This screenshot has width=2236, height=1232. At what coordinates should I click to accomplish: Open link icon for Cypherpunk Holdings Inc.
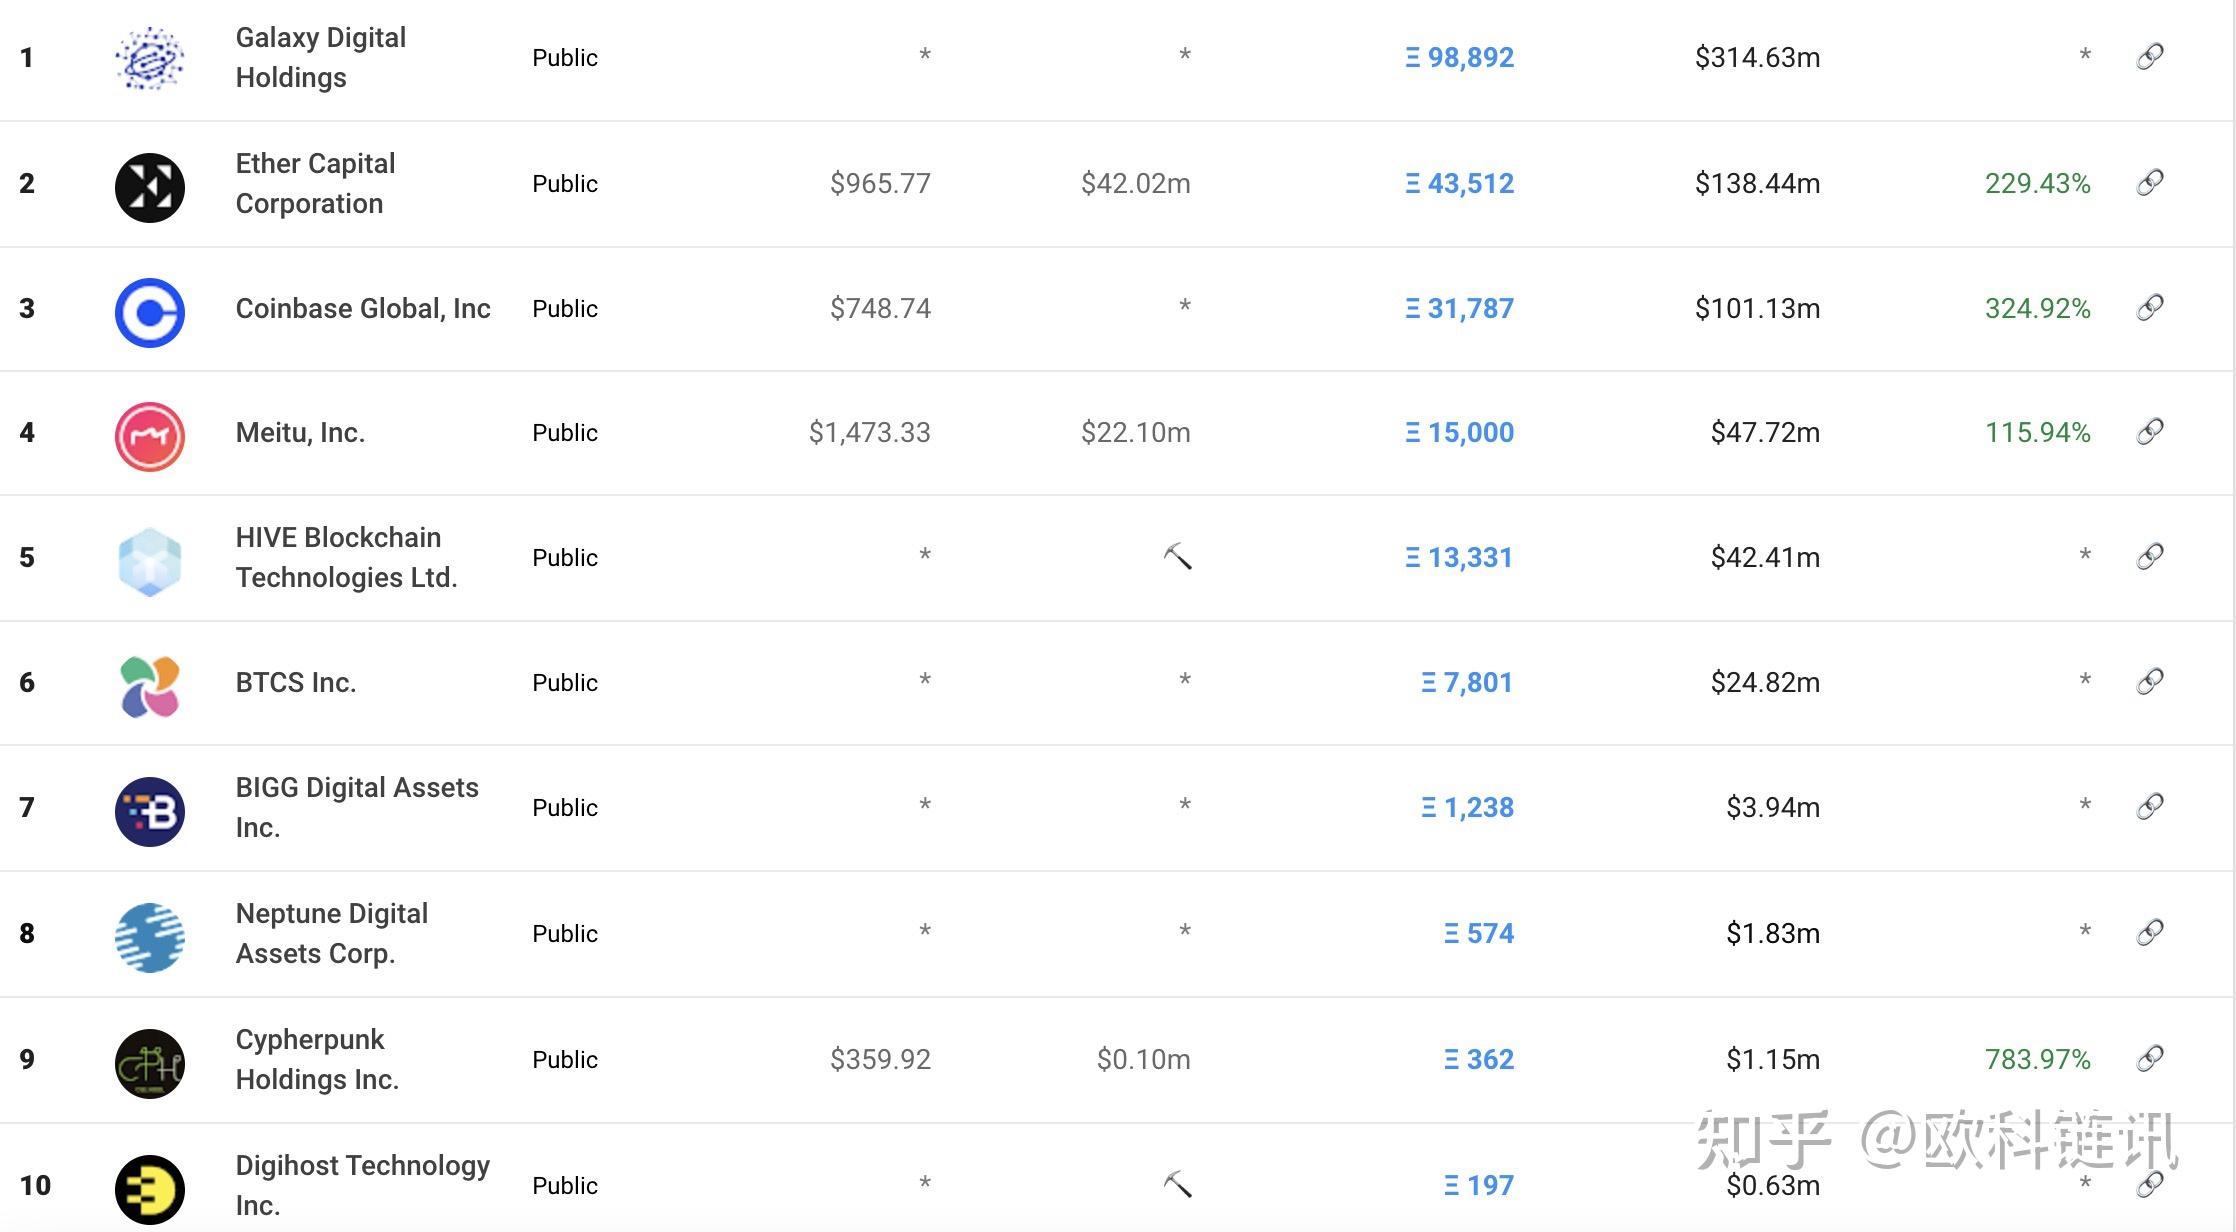pos(2150,1058)
